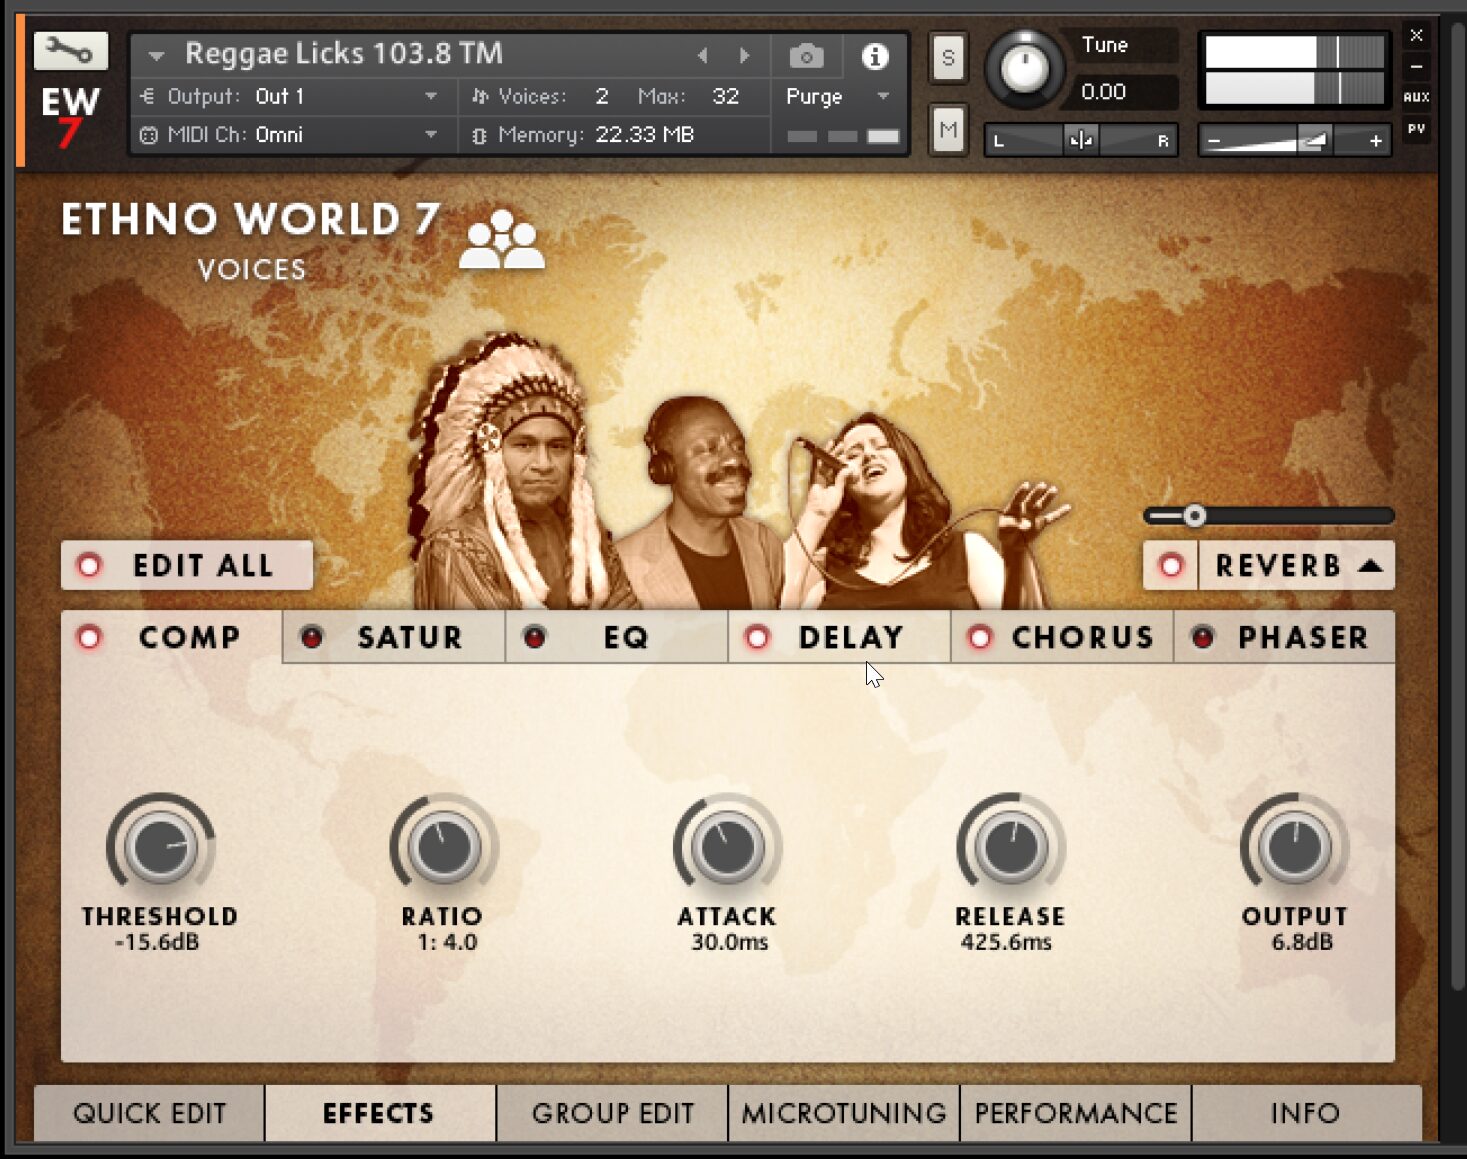Toggle the EQ power LED

(x=535, y=637)
